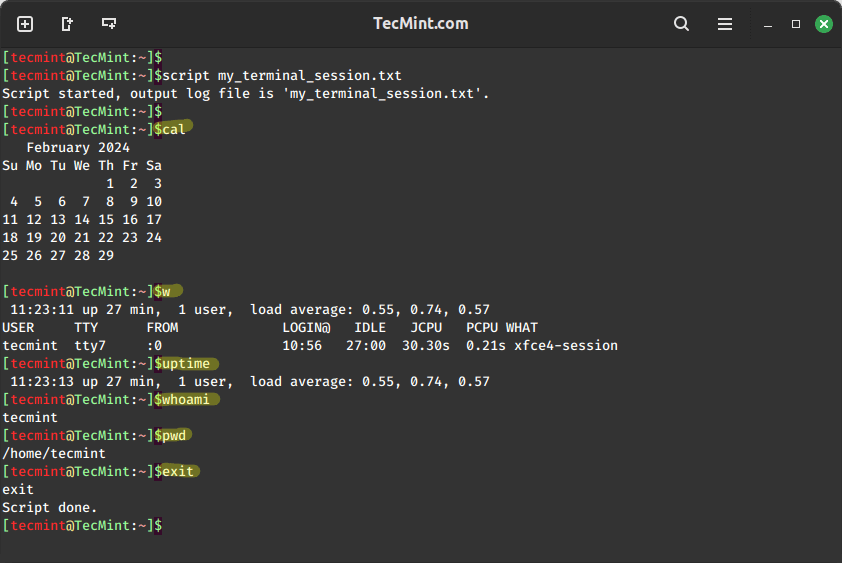Click the xfce4-session text

coord(566,345)
